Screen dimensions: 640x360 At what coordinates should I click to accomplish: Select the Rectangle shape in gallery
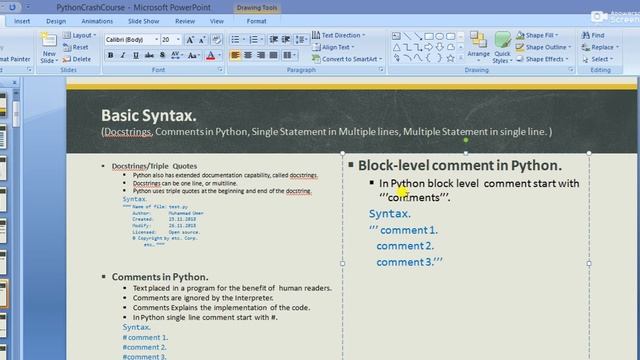click(x=429, y=36)
